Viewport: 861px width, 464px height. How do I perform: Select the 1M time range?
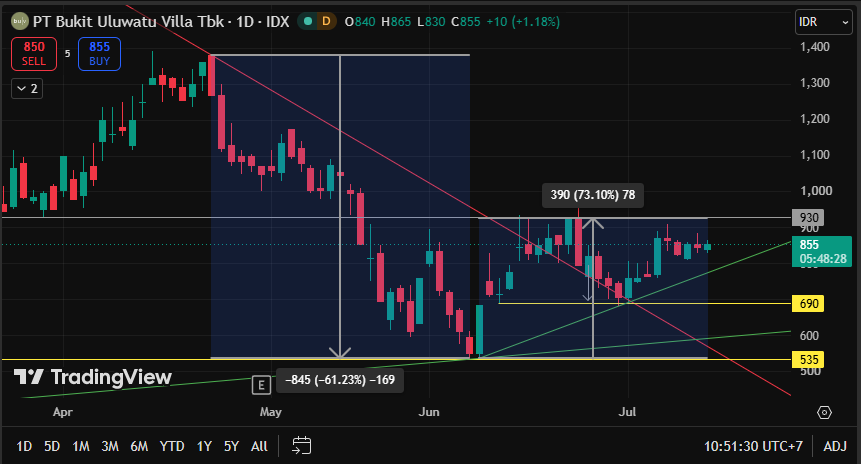click(81, 446)
